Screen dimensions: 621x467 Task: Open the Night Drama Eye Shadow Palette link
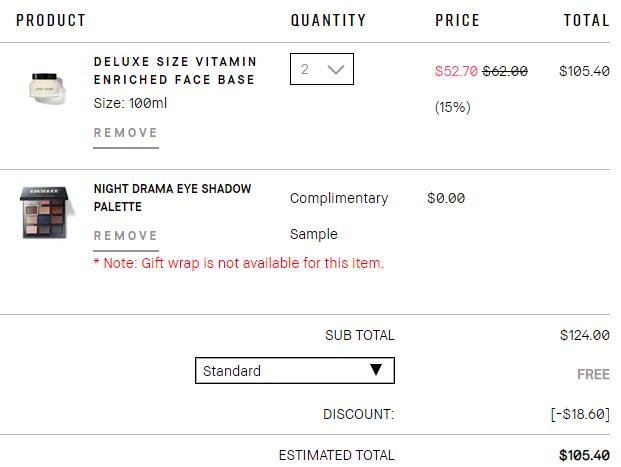pos(172,197)
